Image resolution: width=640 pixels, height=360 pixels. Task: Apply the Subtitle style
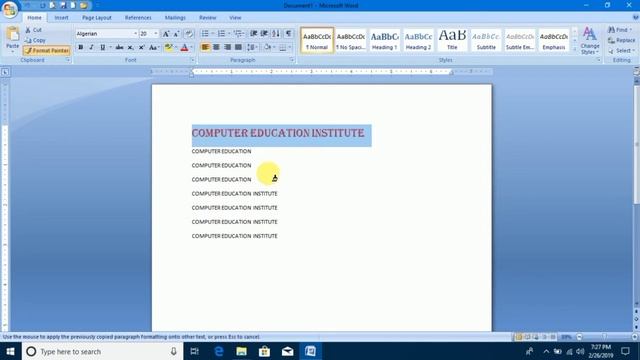coord(486,40)
